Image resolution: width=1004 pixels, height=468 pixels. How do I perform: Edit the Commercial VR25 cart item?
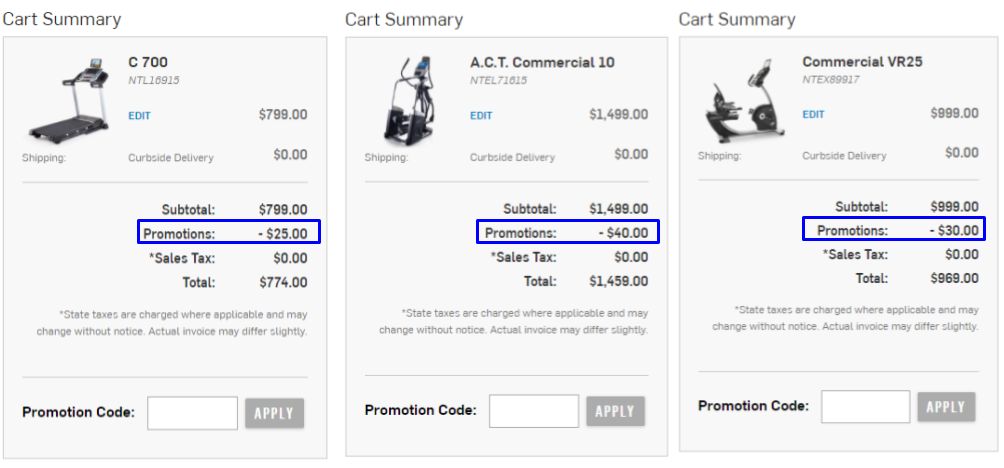pos(813,115)
